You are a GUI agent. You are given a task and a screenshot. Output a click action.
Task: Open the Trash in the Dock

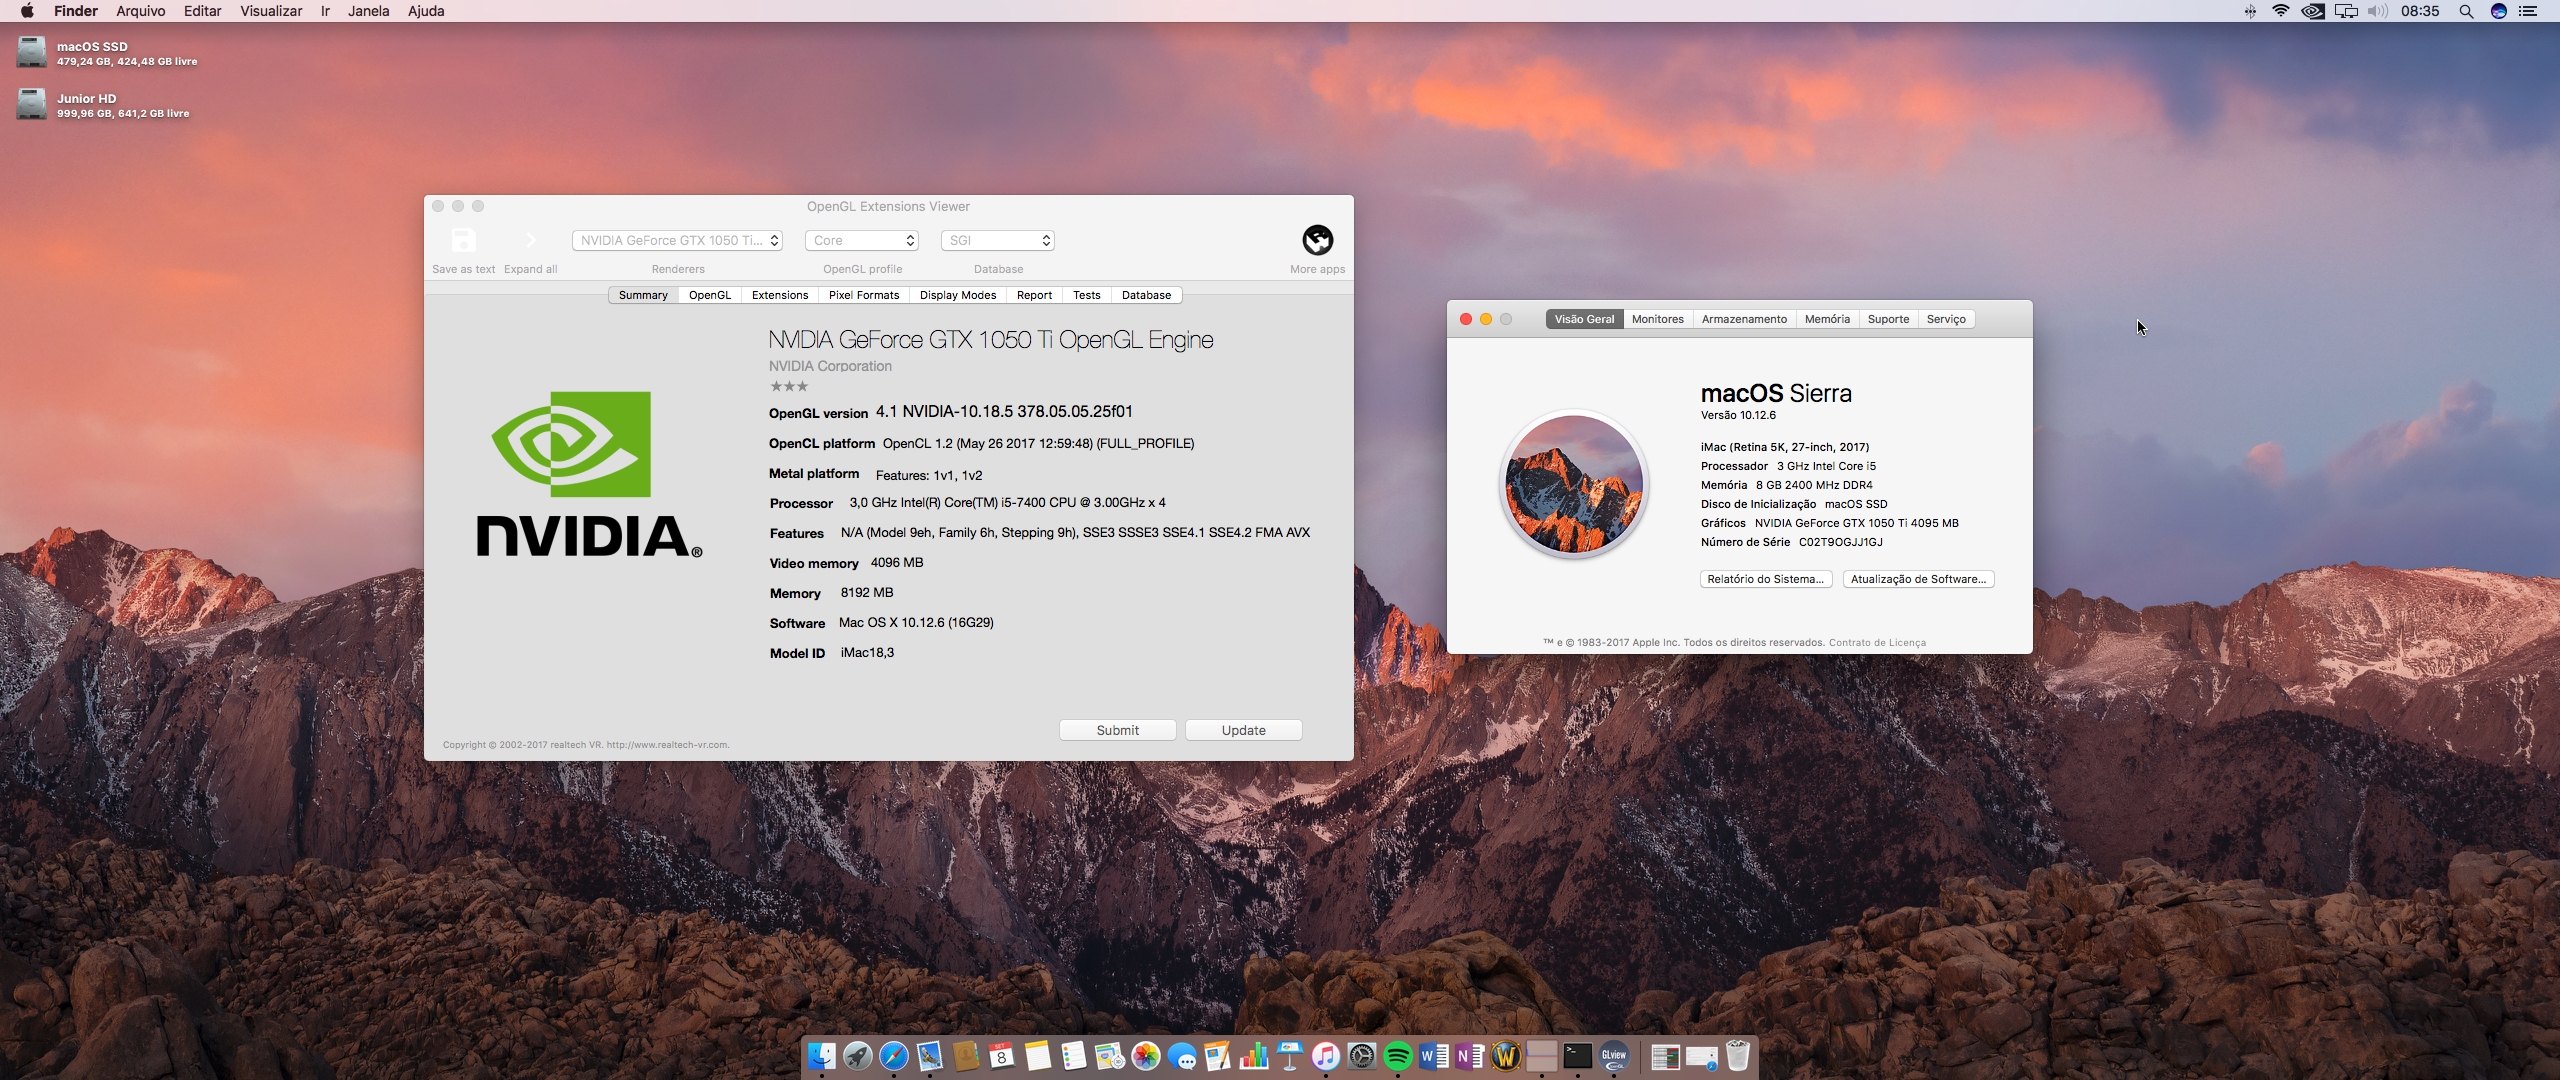pyautogui.click(x=1738, y=1056)
